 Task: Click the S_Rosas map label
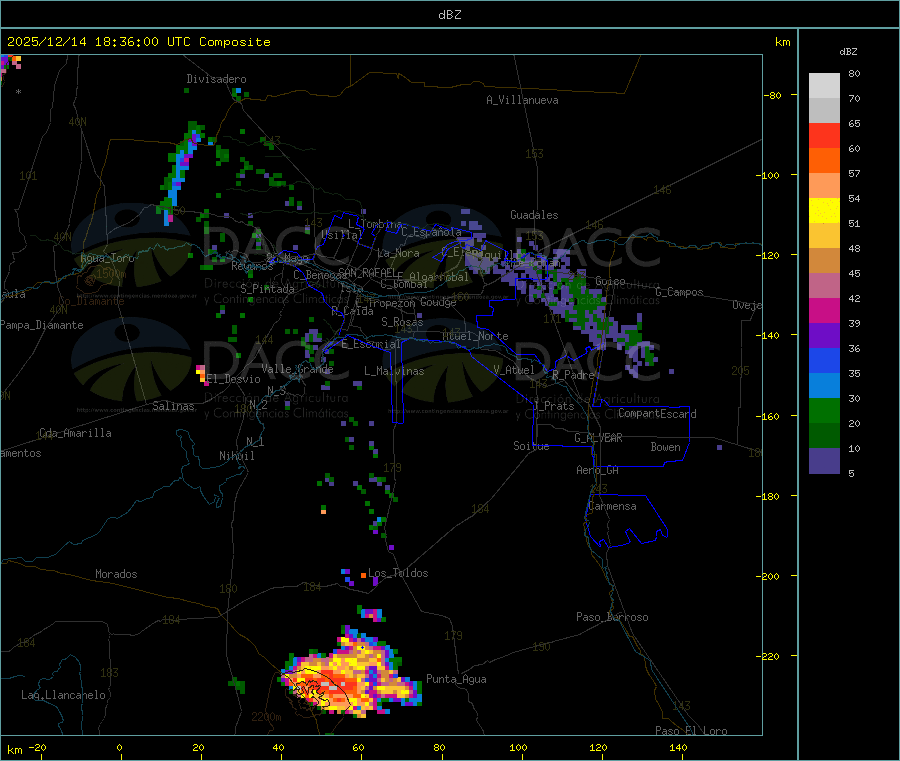coord(402,322)
